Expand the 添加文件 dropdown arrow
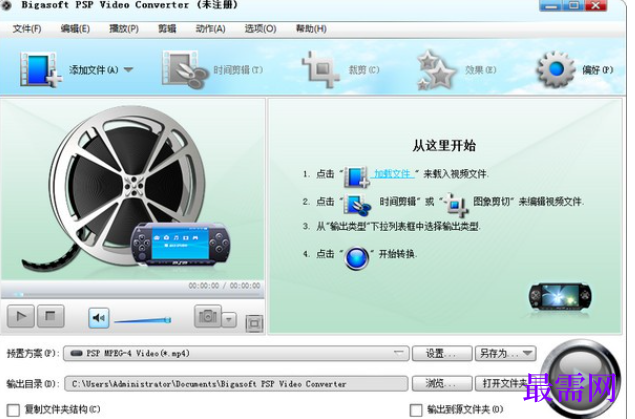Screen dimensions: 635x419 point(128,70)
